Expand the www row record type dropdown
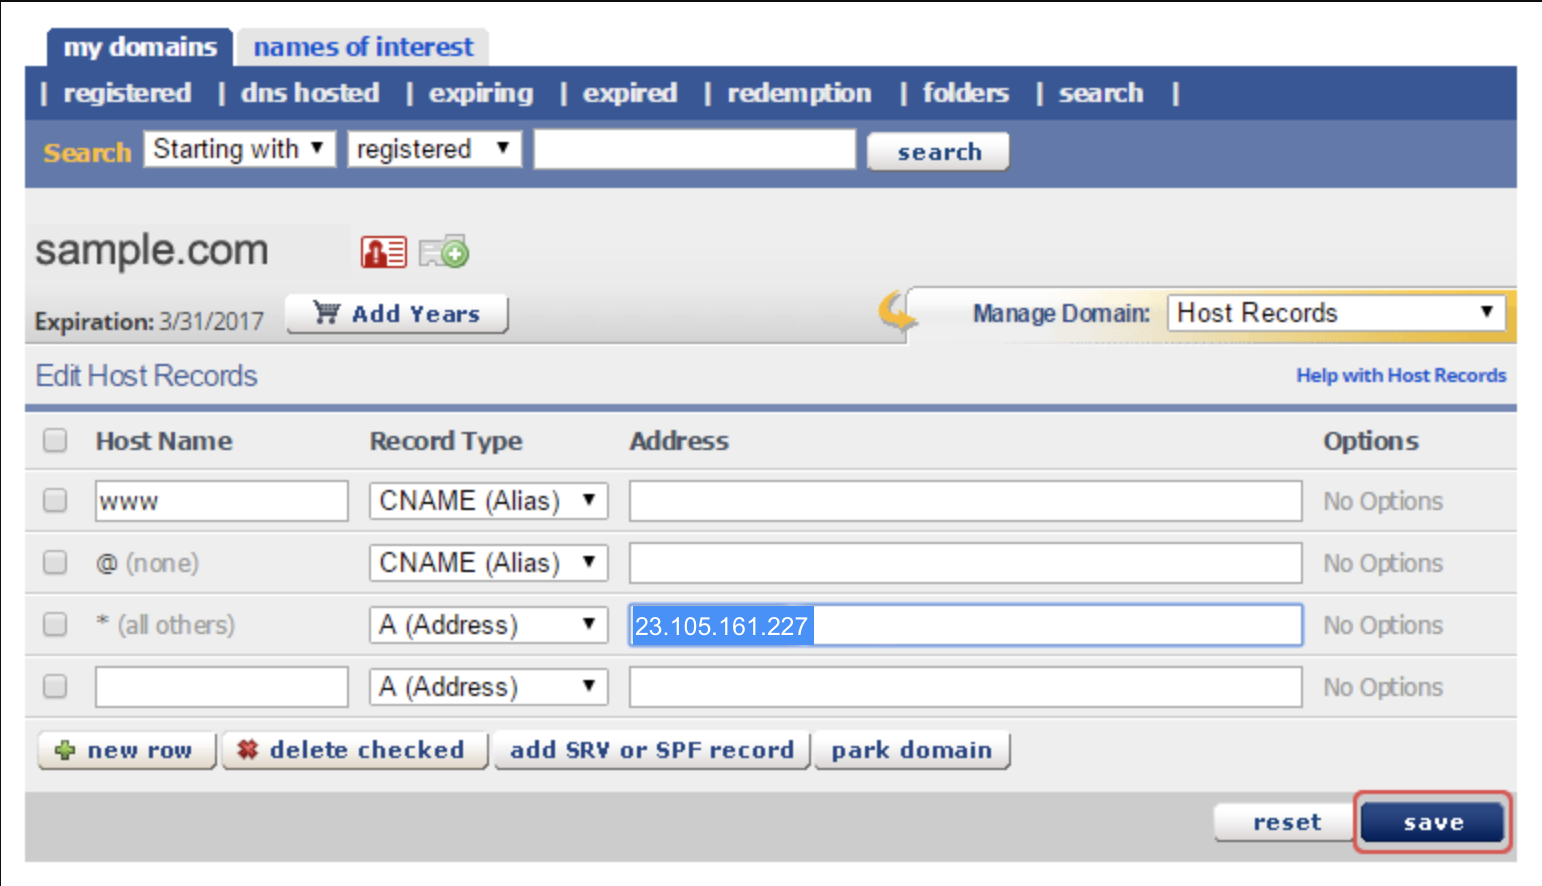Viewport: 1542px width, 886px height. [x=488, y=501]
